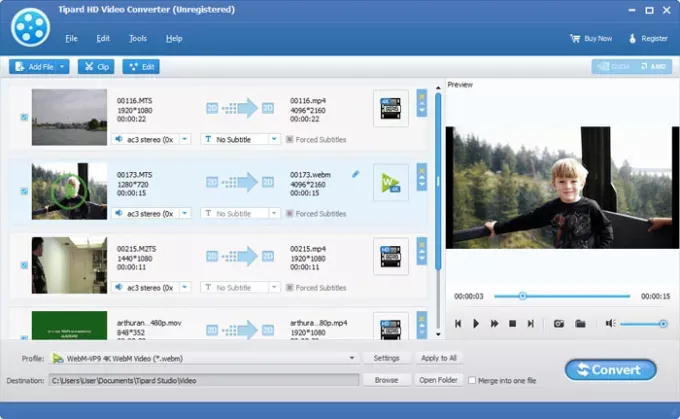680x419 pixels.
Task: Select the 00173.MTS video thumbnail
Action: click(69, 191)
